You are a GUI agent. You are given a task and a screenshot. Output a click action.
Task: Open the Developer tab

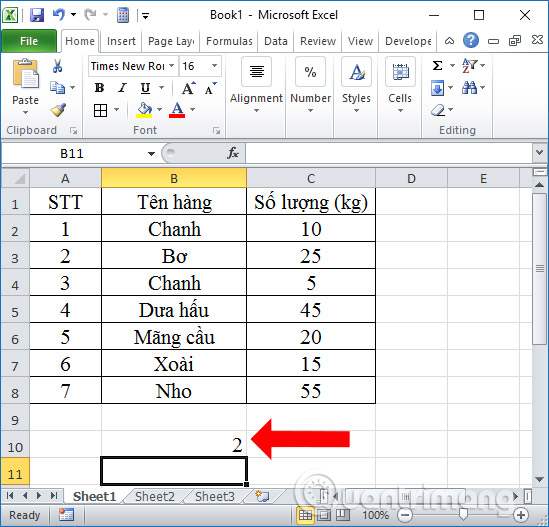click(408, 41)
